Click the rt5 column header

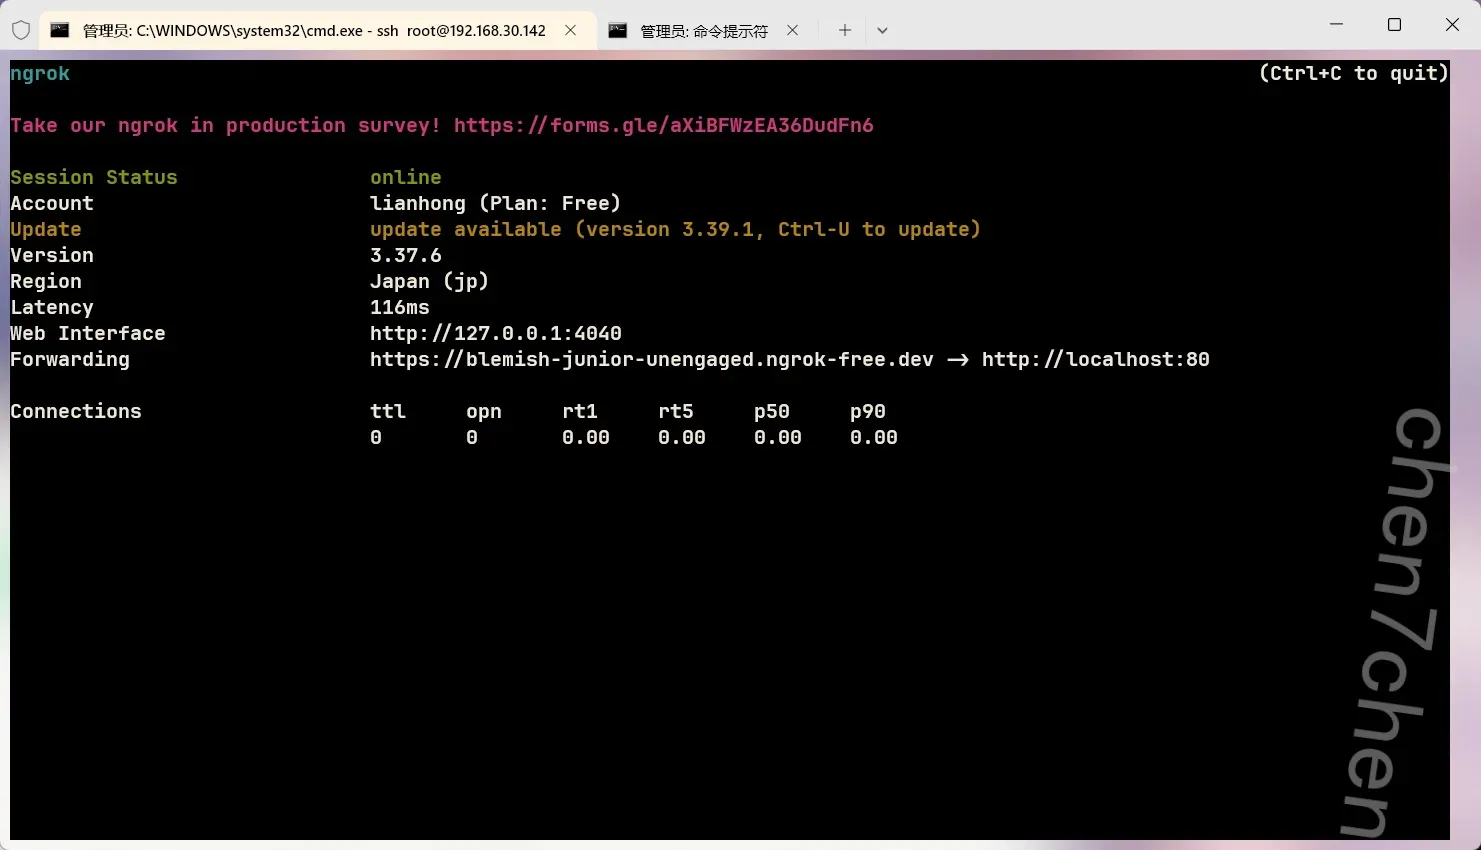coord(676,411)
